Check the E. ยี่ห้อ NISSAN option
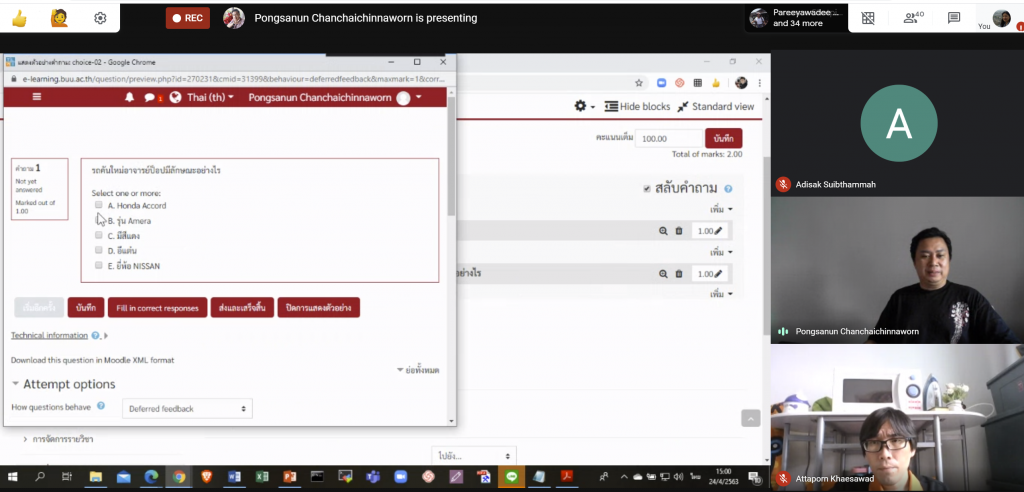The height and width of the screenshot is (492, 1024). click(99, 265)
